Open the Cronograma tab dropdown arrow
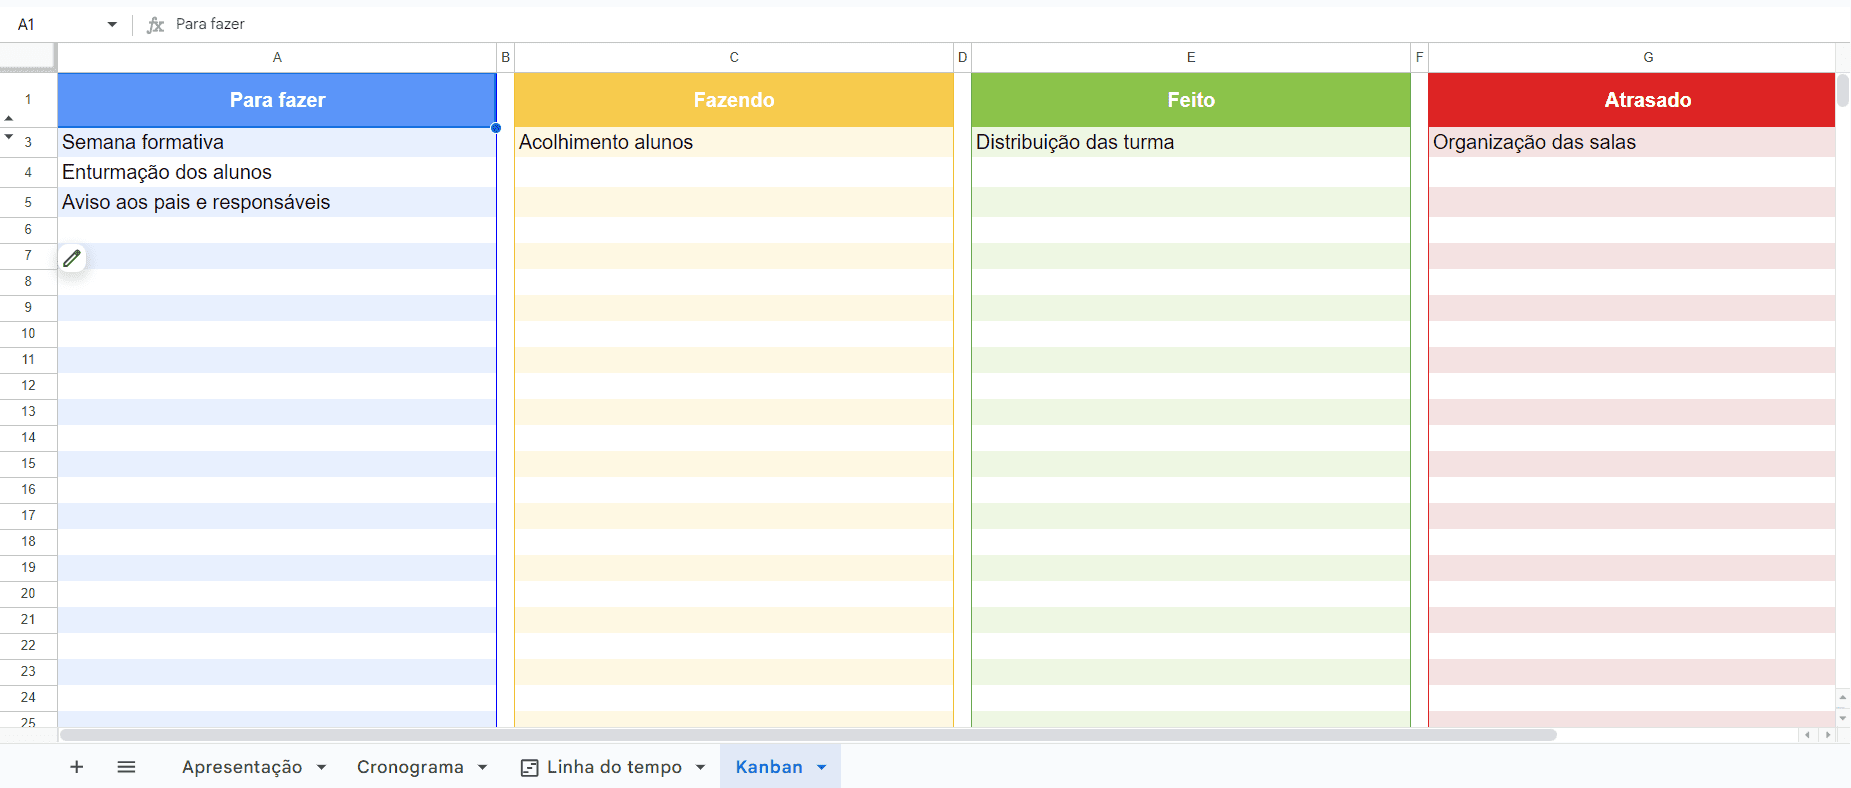The height and width of the screenshot is (788, 1851). 482,767
